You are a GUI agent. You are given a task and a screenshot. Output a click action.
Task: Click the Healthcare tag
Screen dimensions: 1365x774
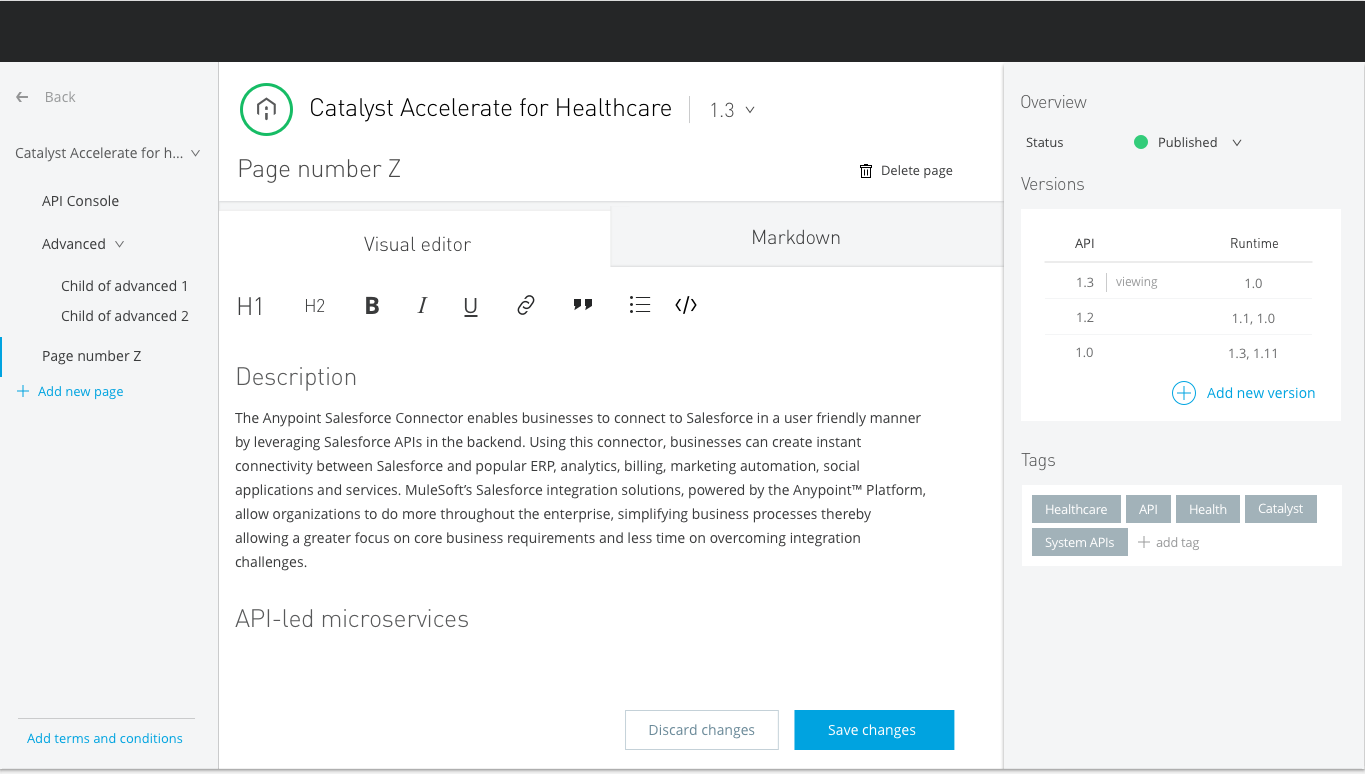(x=1076, y=509)
